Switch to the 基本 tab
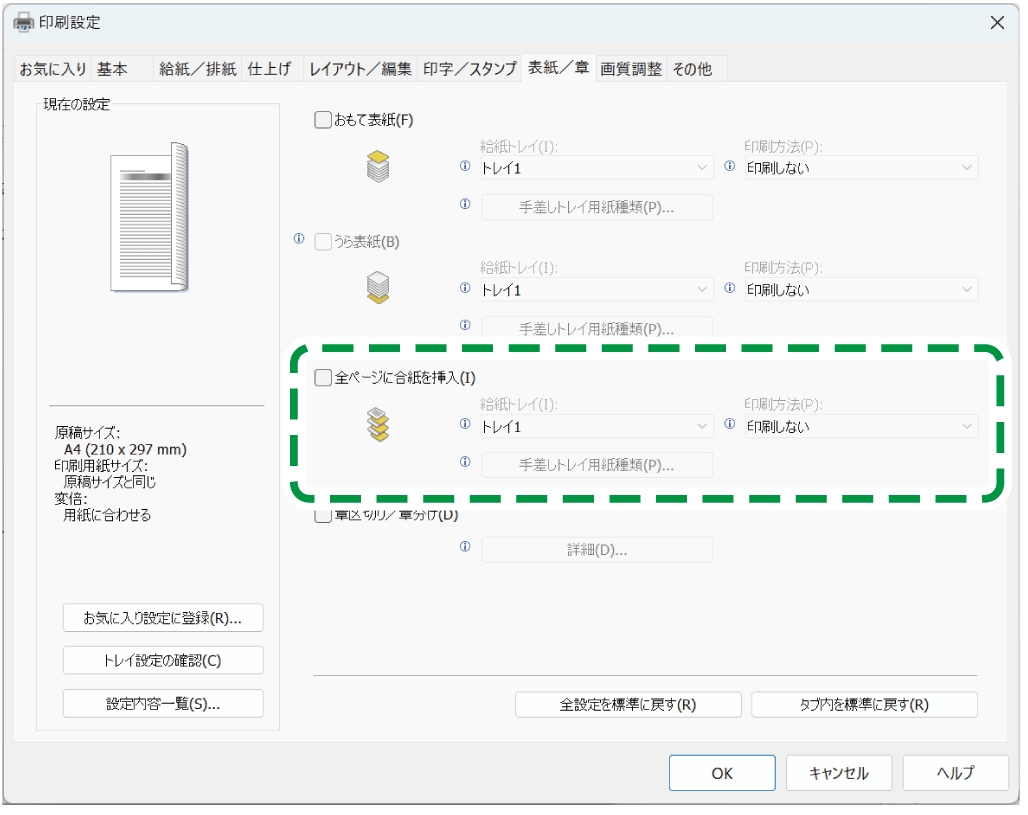The width and height of the screenshot is (1028, 815). pos(112,69)
